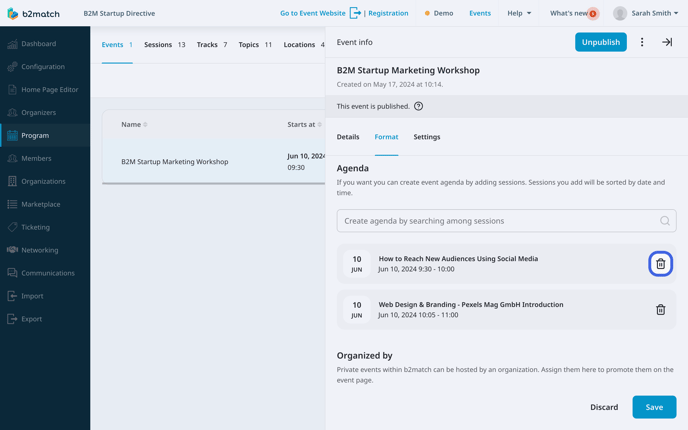
Task: Switch to the Events tab
Action: click(117, 45)
